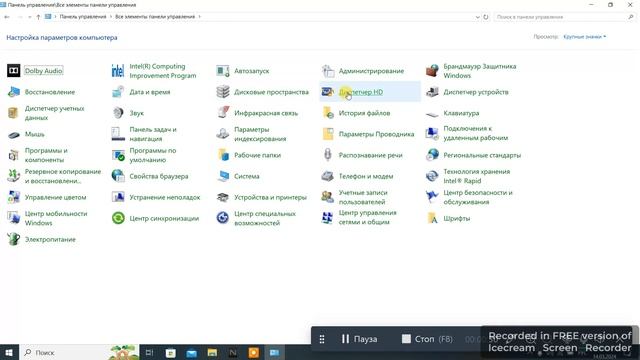Click the taskbar Поиск search box
640x360 pixels.
click(x=80, y=353)
